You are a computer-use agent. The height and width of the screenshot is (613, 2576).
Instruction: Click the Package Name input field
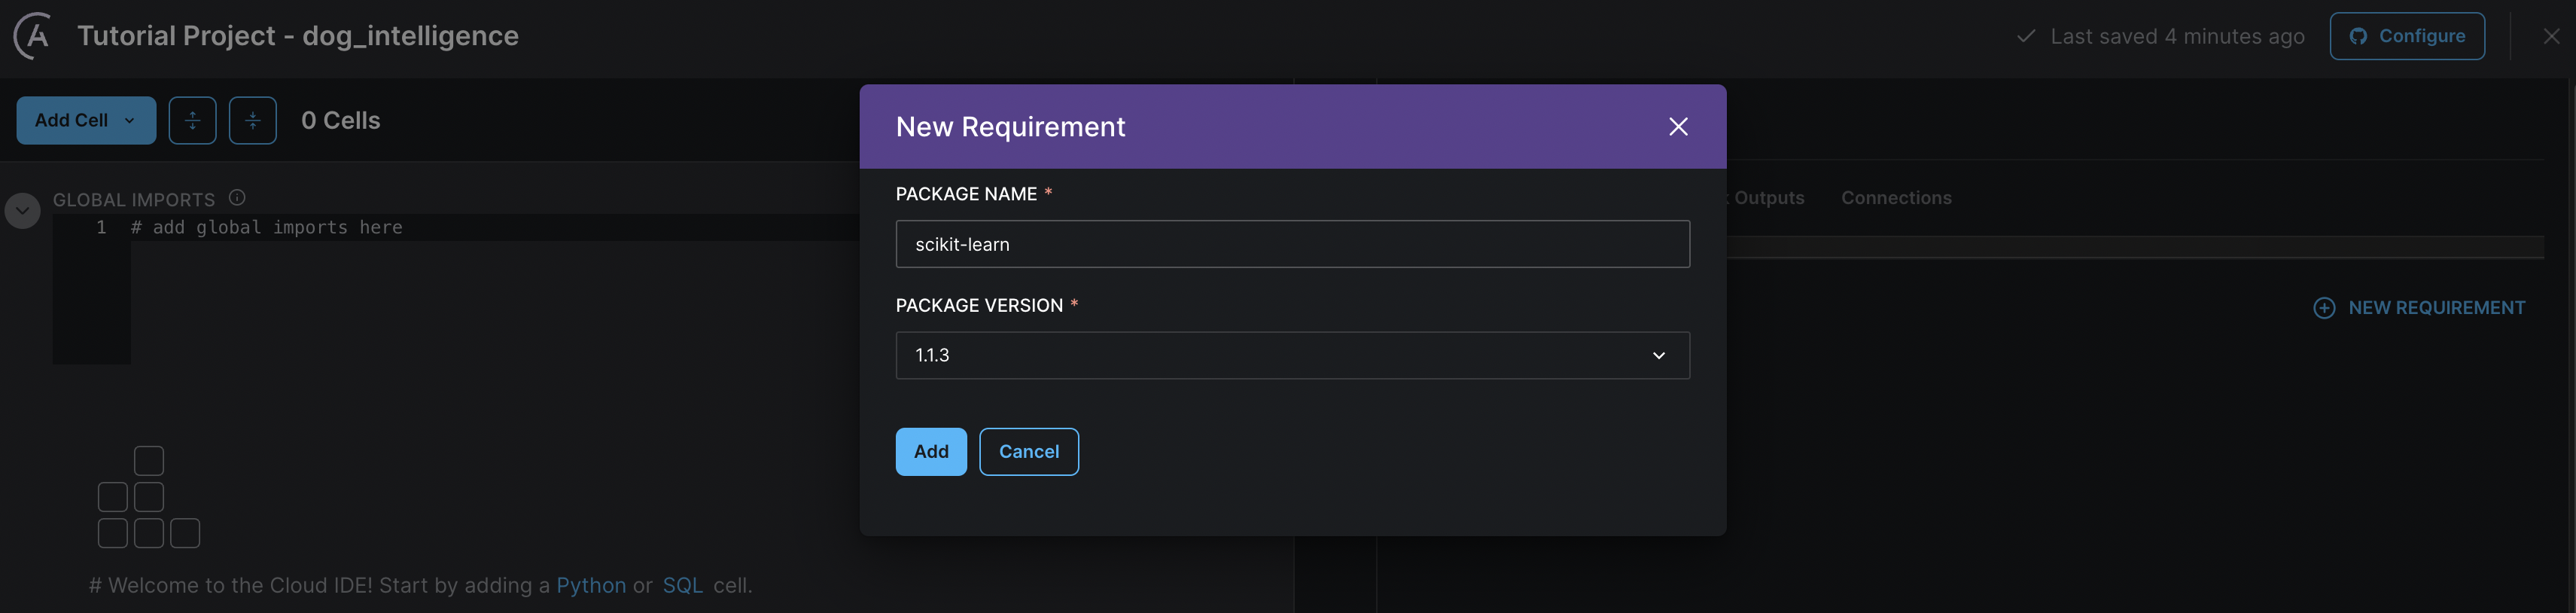(1292, 244)
